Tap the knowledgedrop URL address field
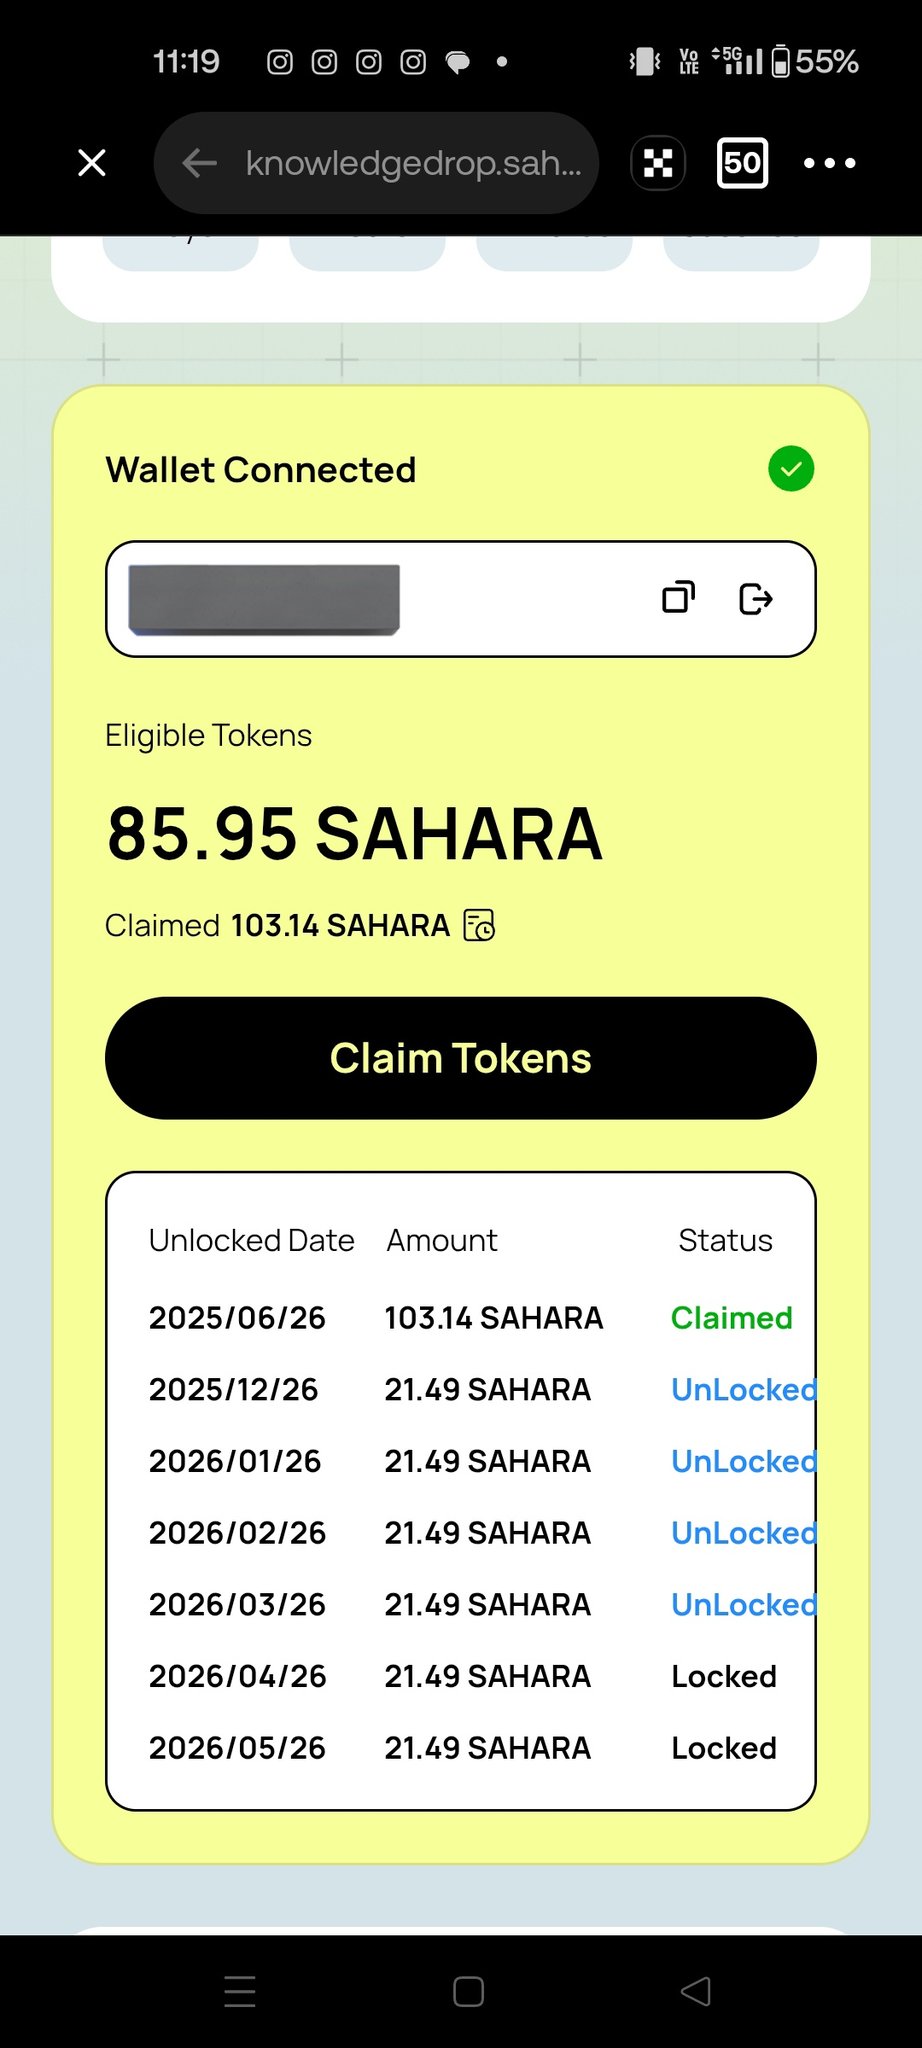This screenshot has height=2048, width=922. (x=412, y=163)
